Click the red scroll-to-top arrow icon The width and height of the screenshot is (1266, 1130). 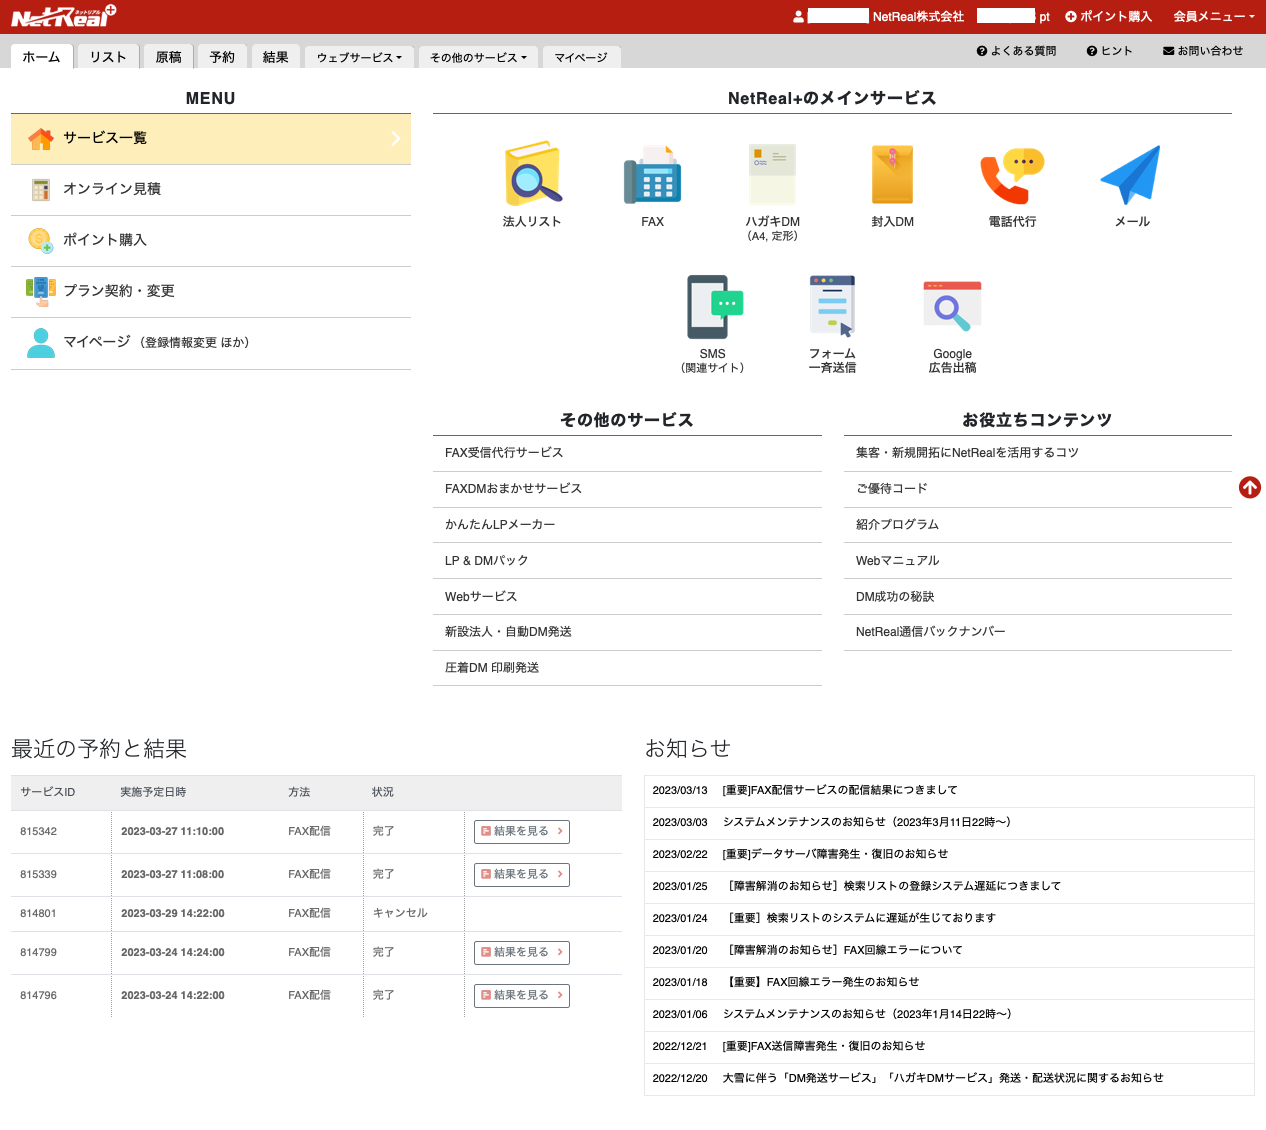(1249, 488)
